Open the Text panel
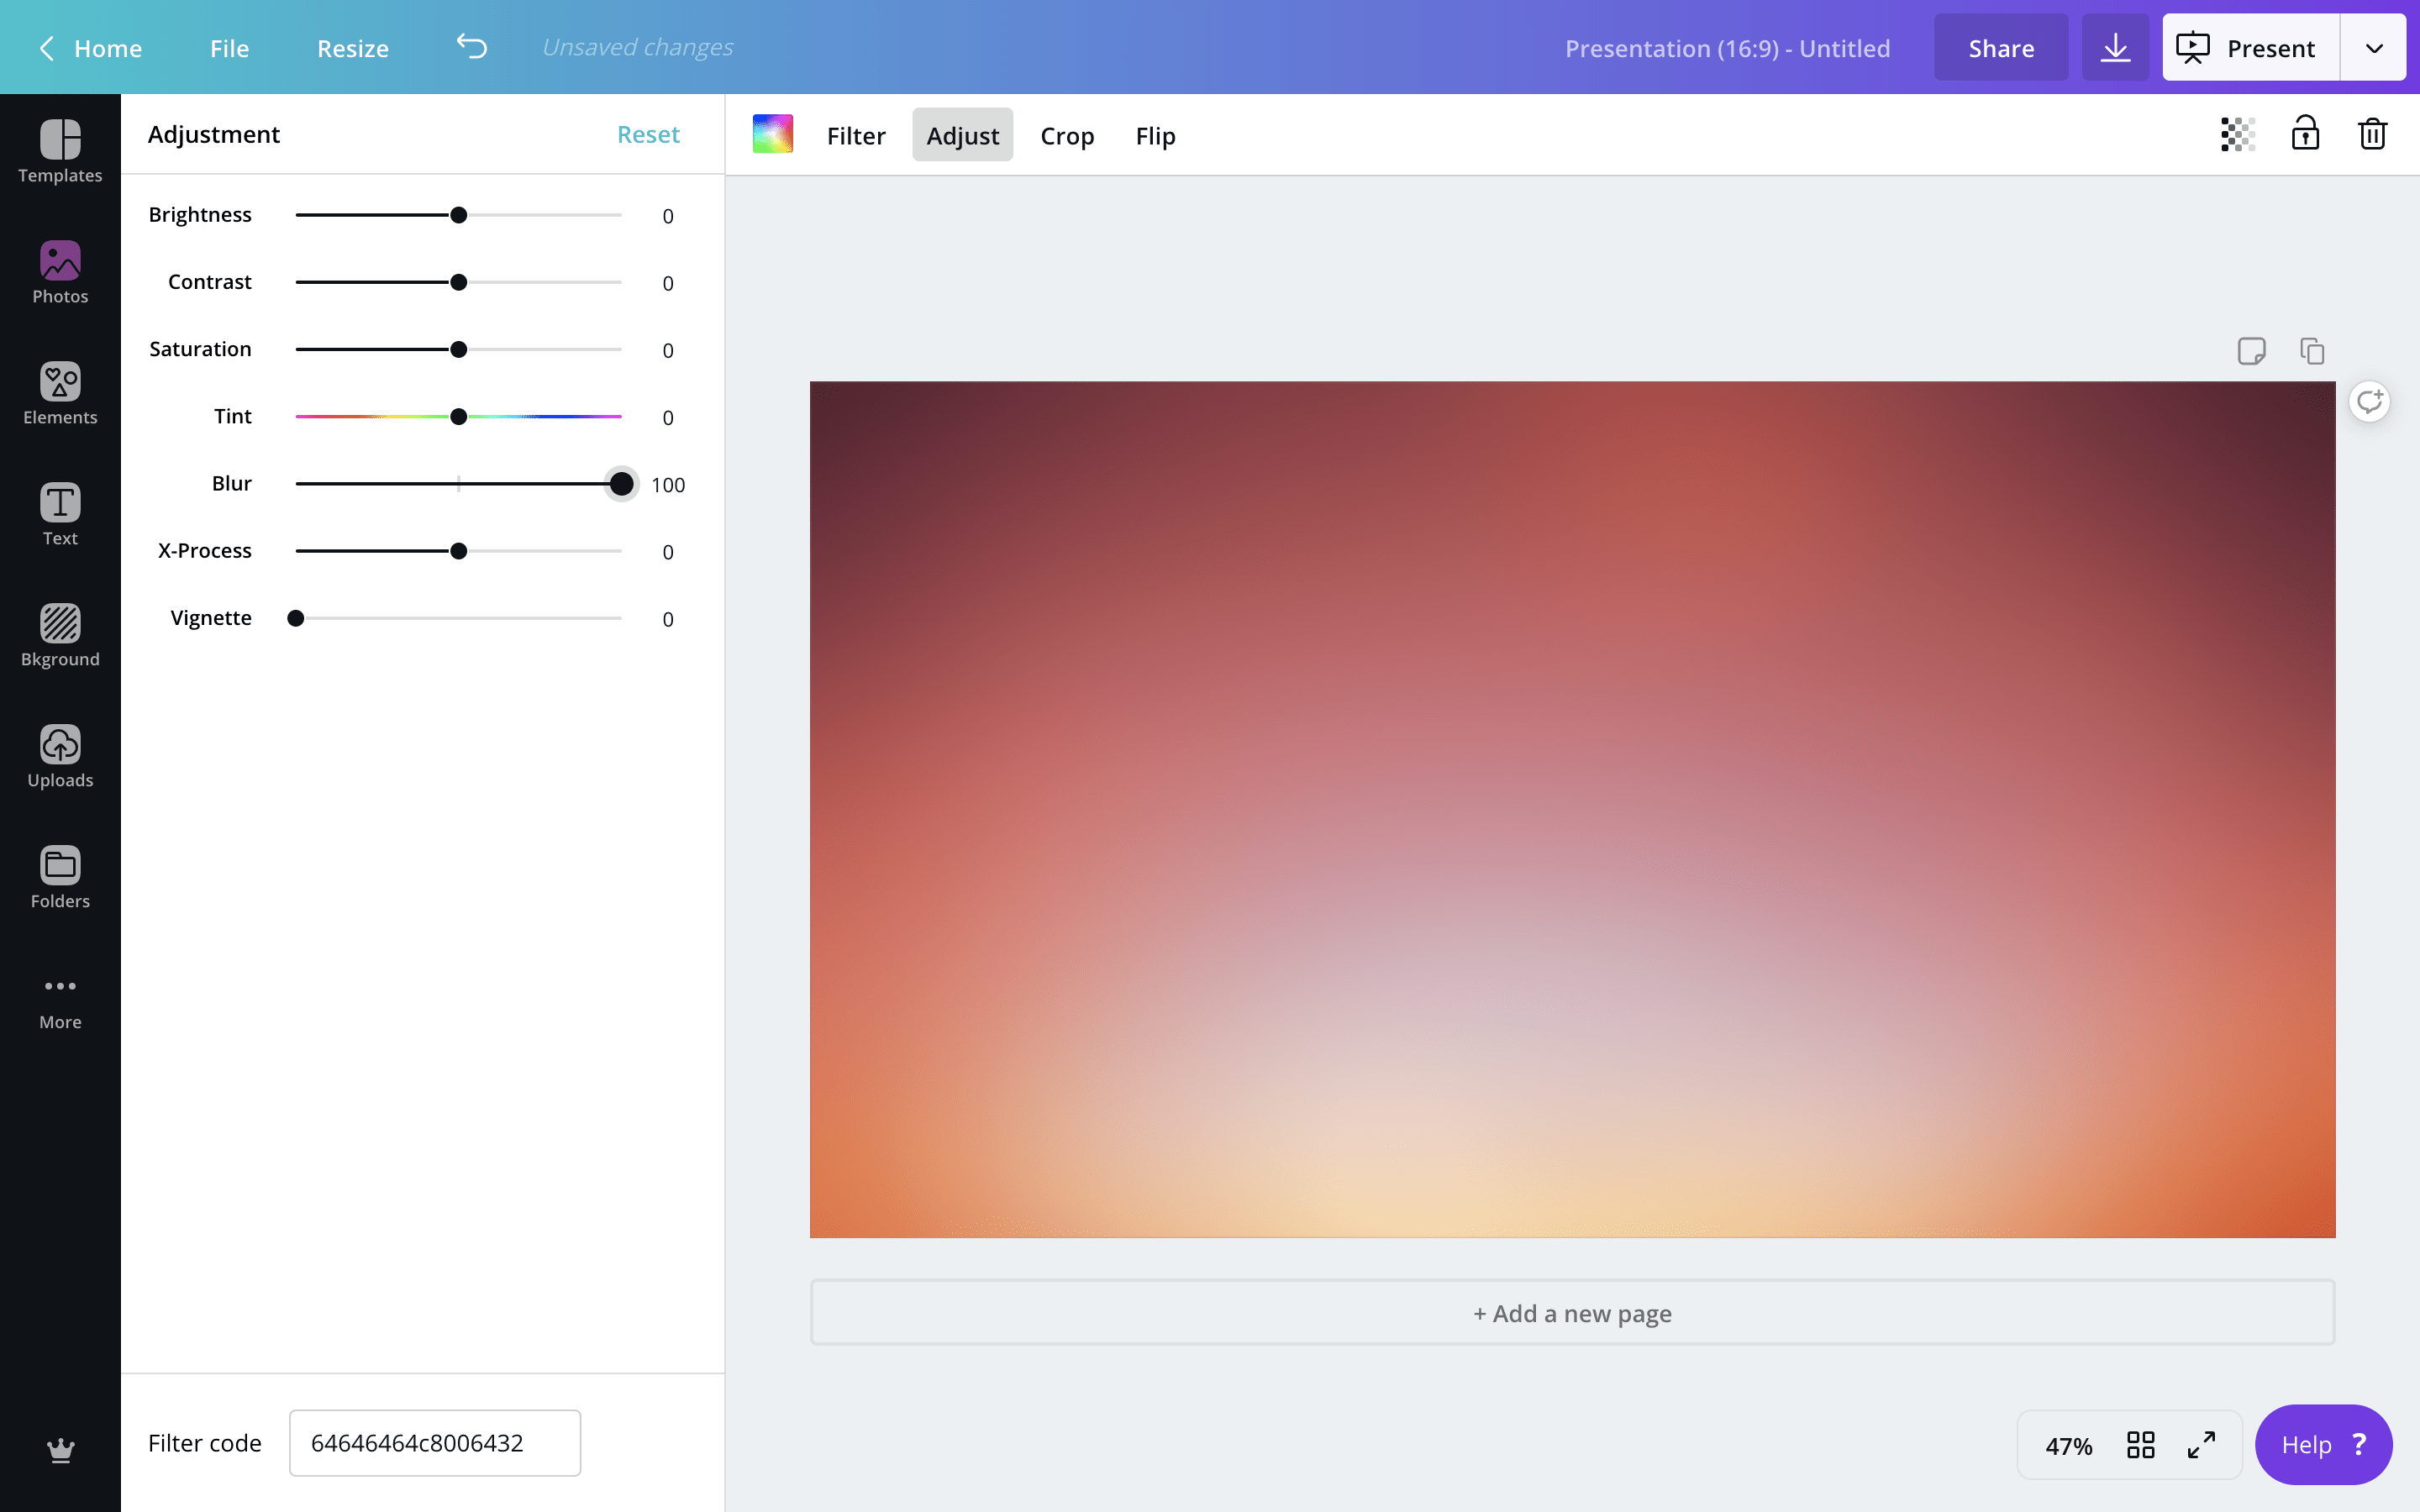Viewport: 2420px width, 1512px height. point(59,513)
